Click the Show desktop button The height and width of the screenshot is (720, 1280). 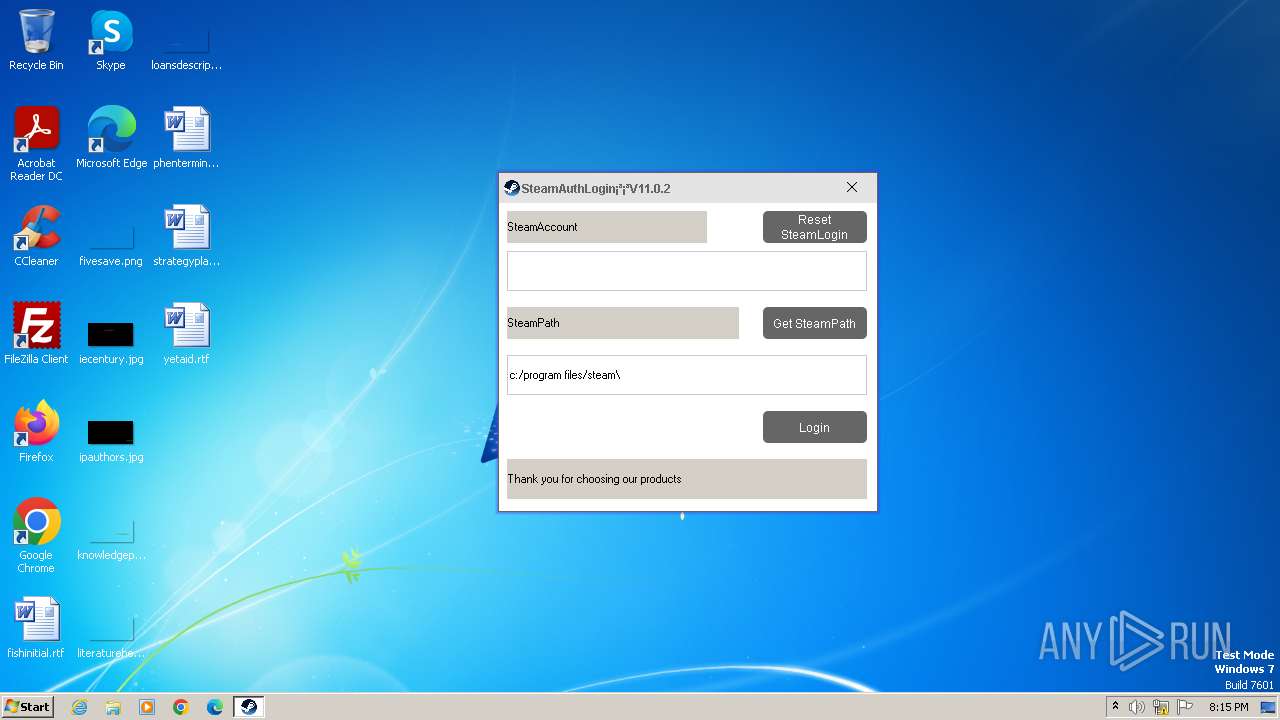click(1270, 707)
